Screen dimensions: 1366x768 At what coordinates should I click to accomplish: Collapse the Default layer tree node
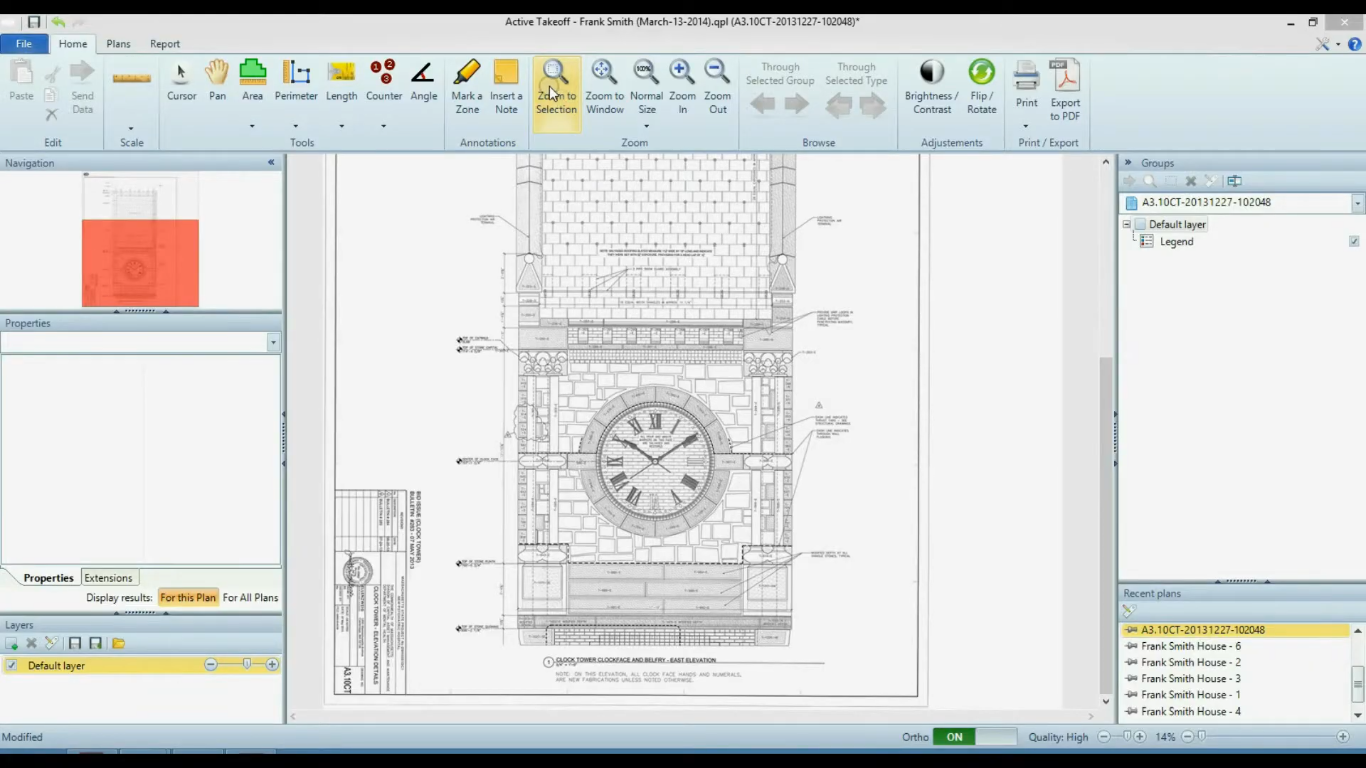pyautogui.click(x=1127, y=225)
